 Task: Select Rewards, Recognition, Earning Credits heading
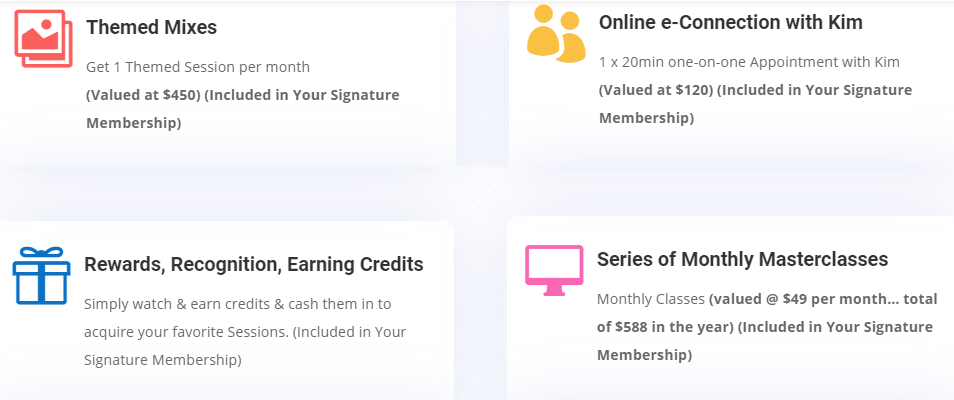pyautogui.click(x=254, y=264)
